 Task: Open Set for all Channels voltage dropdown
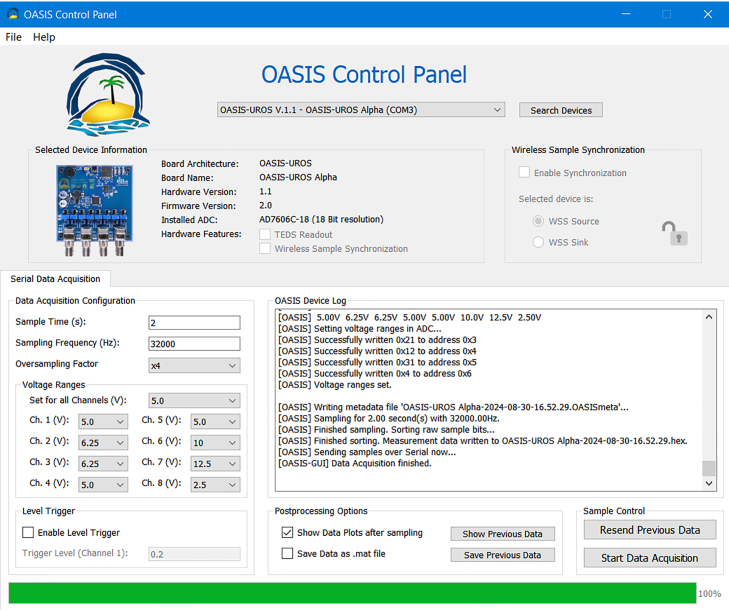(x=194, y=400)
